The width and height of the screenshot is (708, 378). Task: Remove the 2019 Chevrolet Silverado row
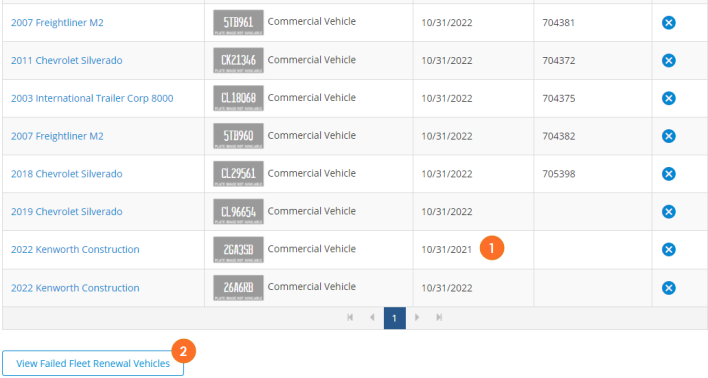coord(669,212)
